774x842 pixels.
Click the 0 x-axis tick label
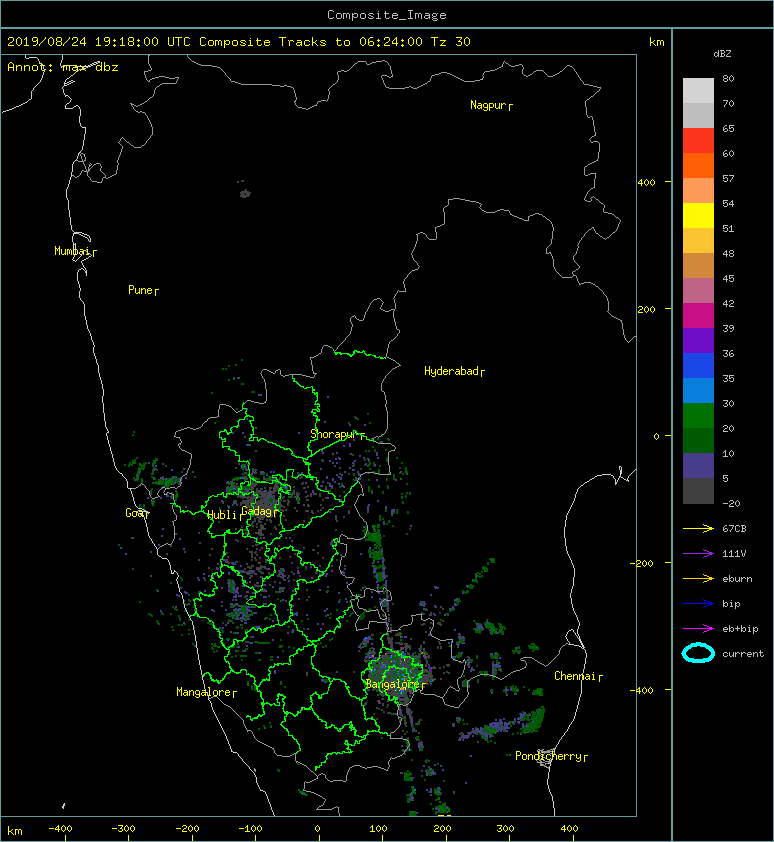tap(317, 829)
